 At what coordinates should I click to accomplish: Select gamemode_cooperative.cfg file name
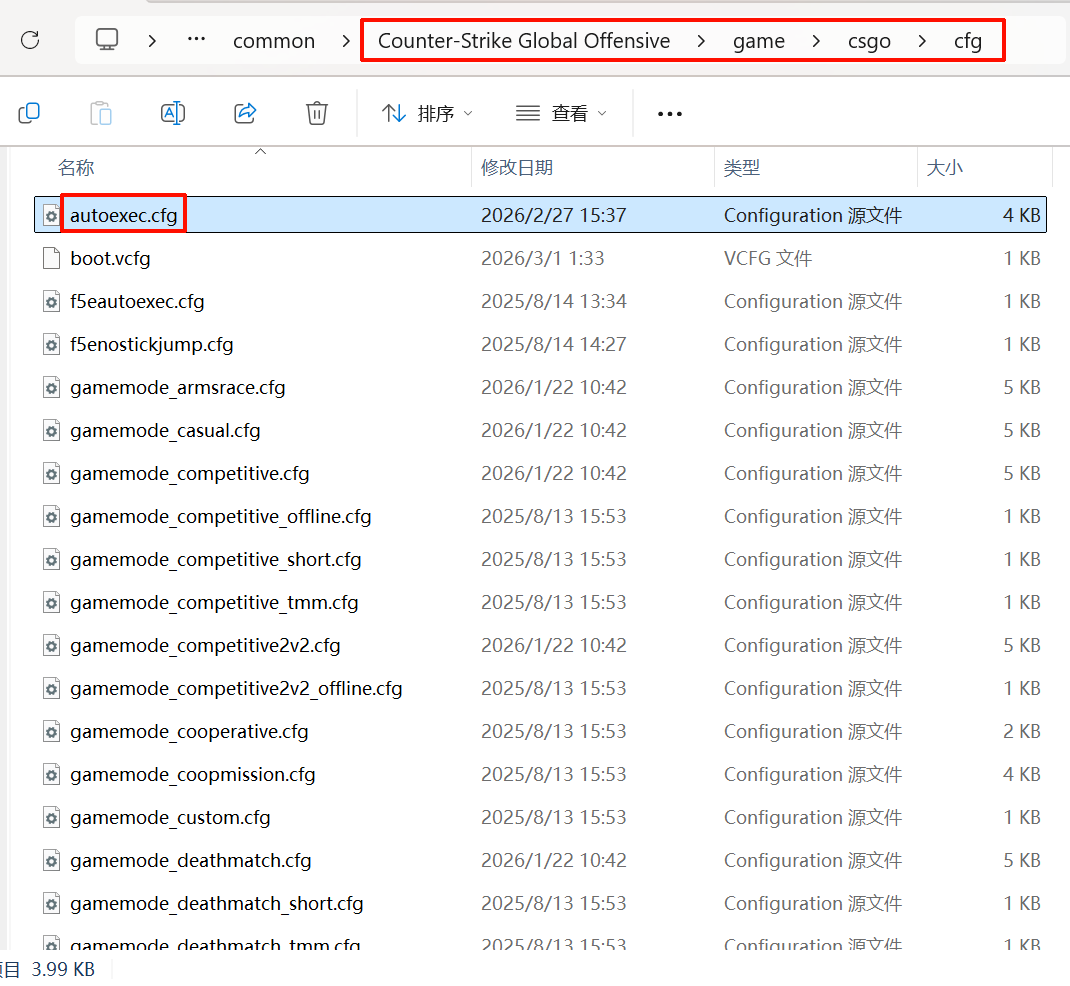[189, 731]
